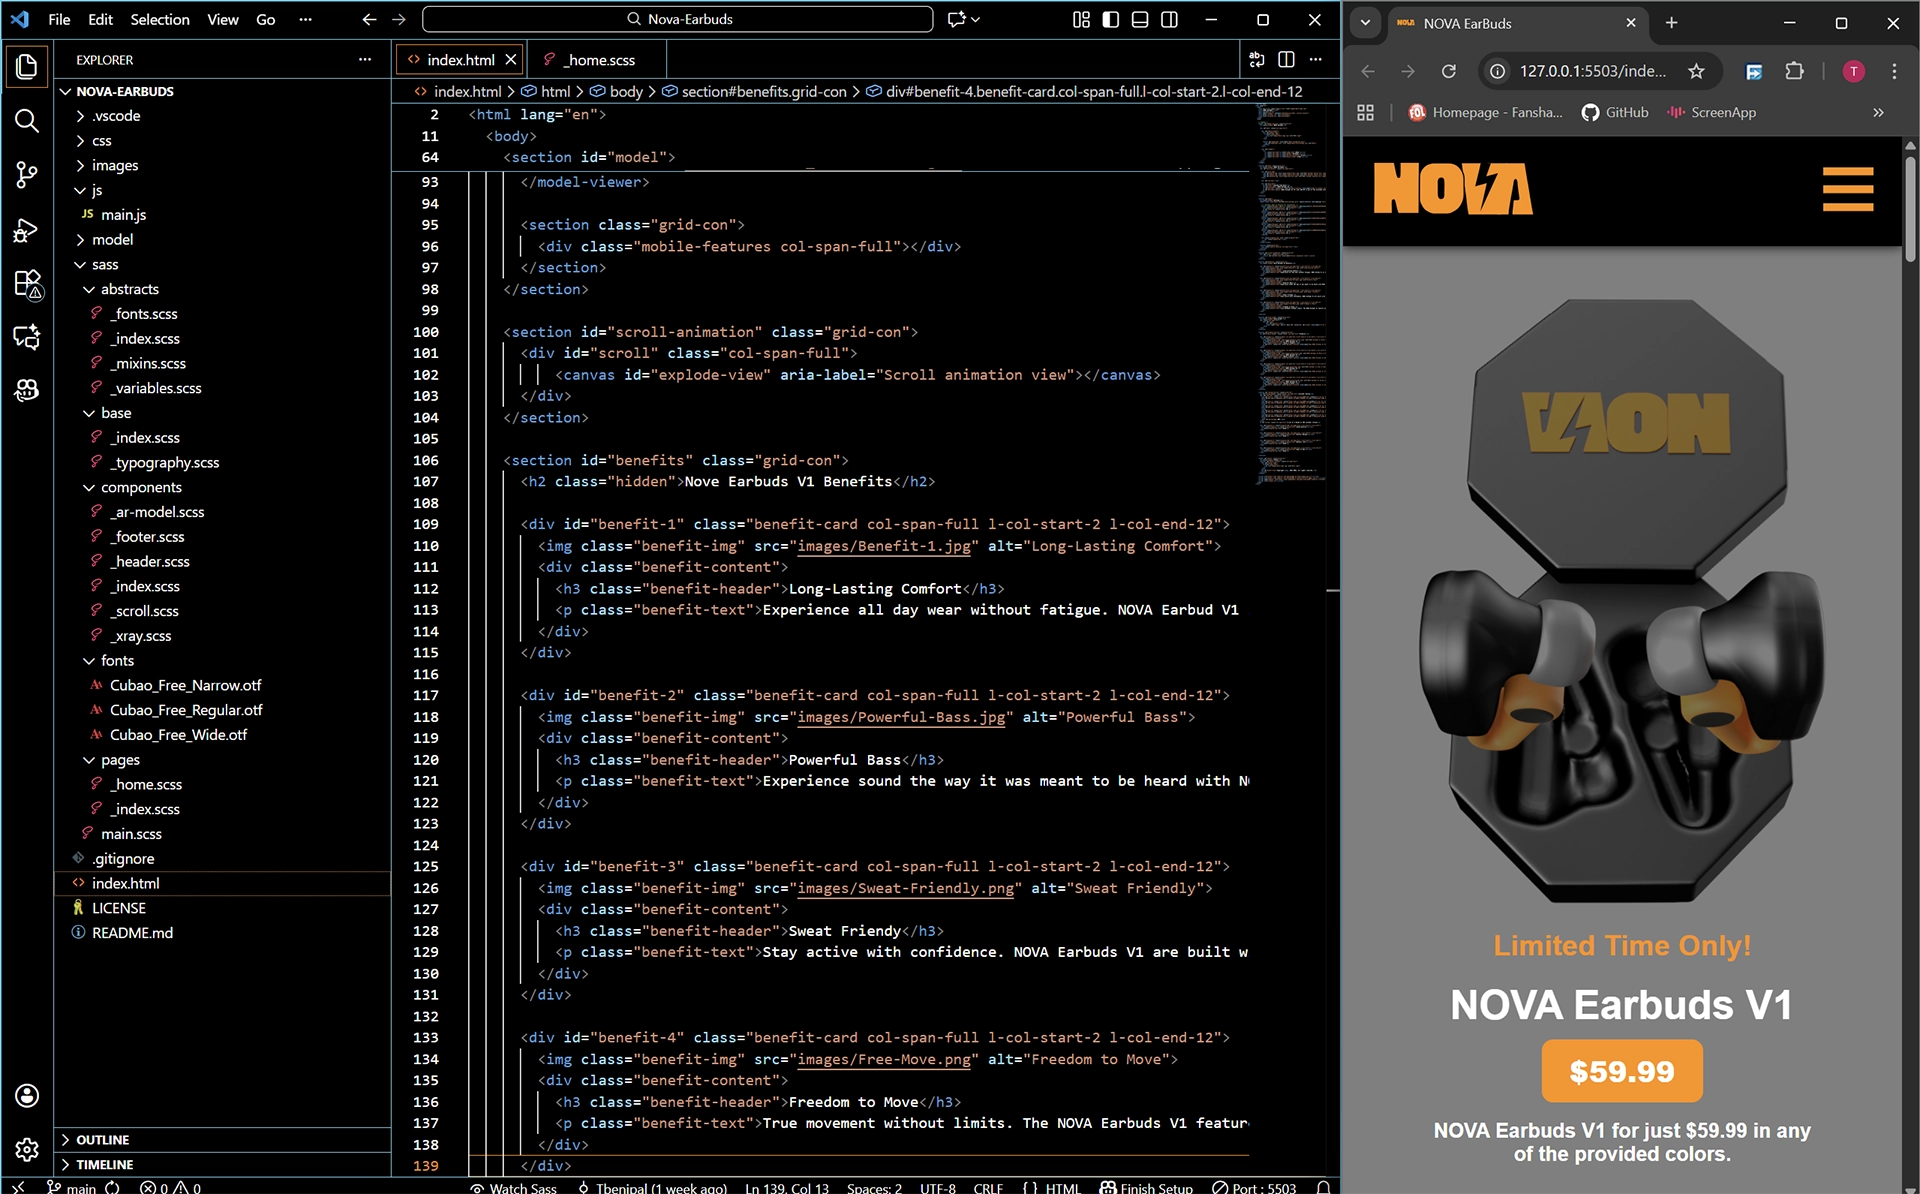Viewport: 1920px width, 1194px height.
Task: Open the Selection menu
Action: (160, 19)
